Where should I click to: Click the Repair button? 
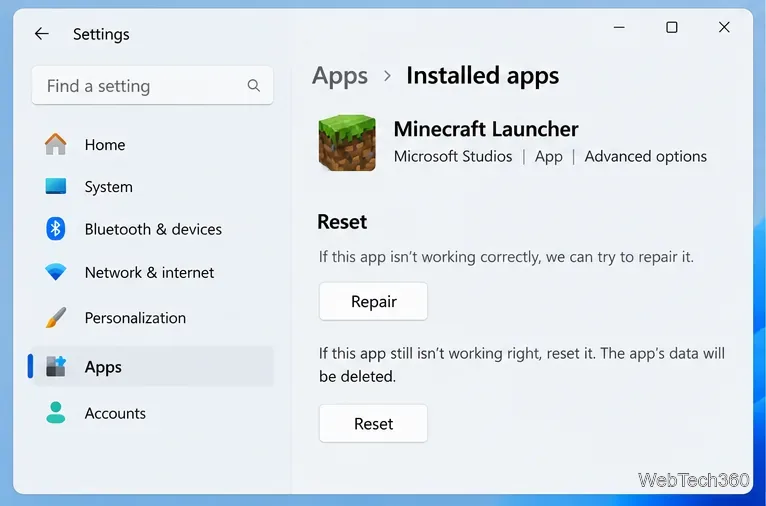(x=373, y=301)
